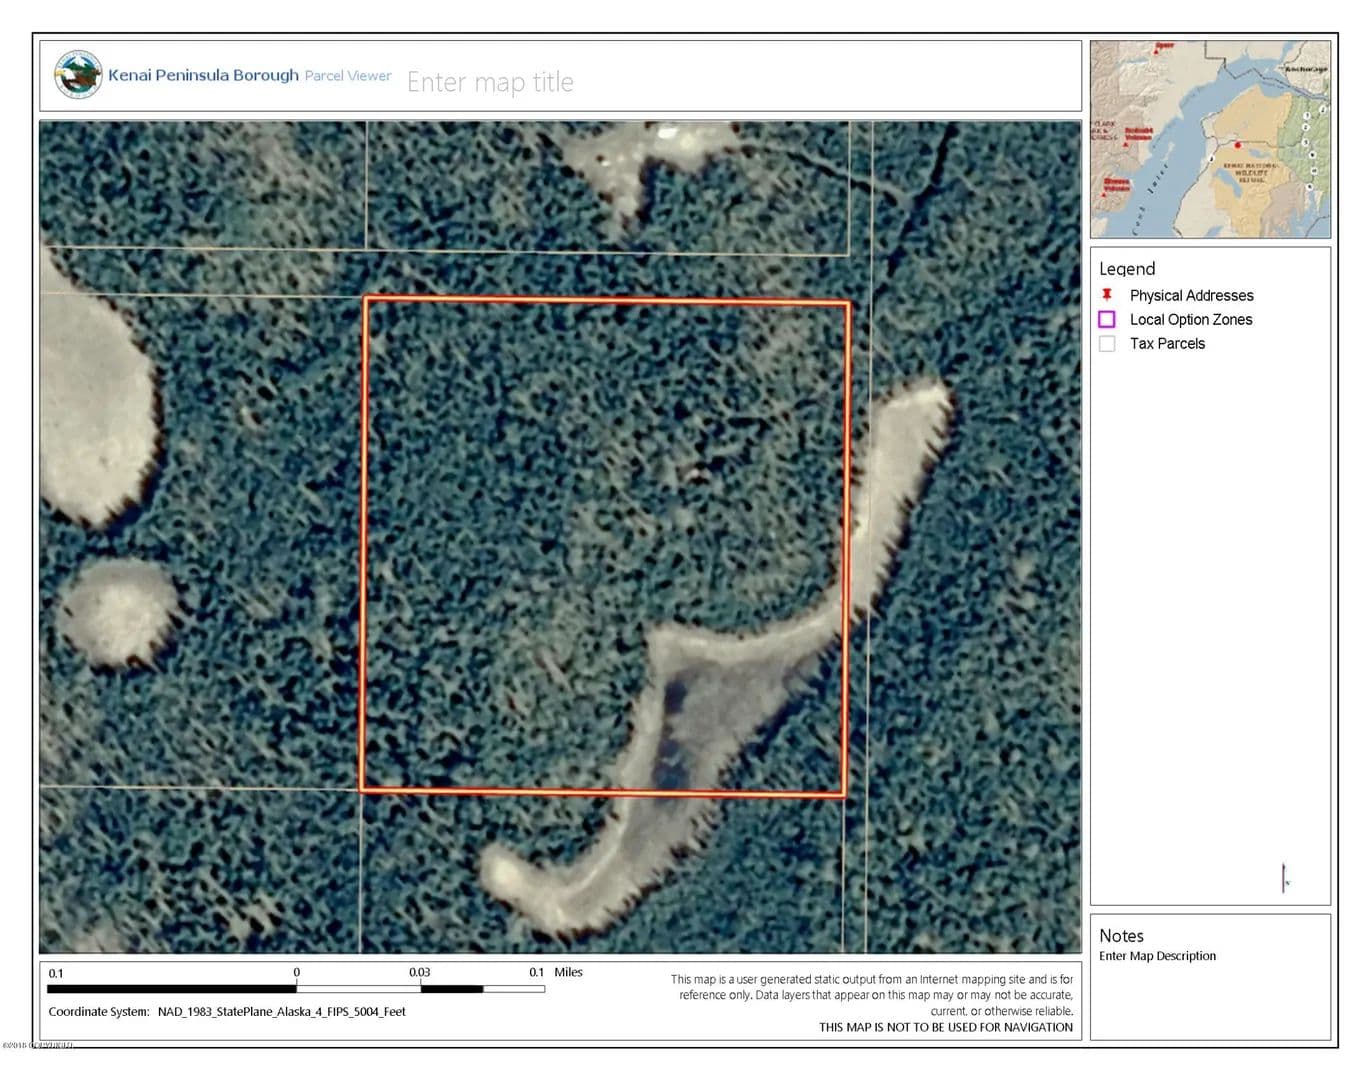Click the Kenai Peninsula Borough eagle logo
This screenshot has width=1370, height=1080.
(x=78, y=75)
